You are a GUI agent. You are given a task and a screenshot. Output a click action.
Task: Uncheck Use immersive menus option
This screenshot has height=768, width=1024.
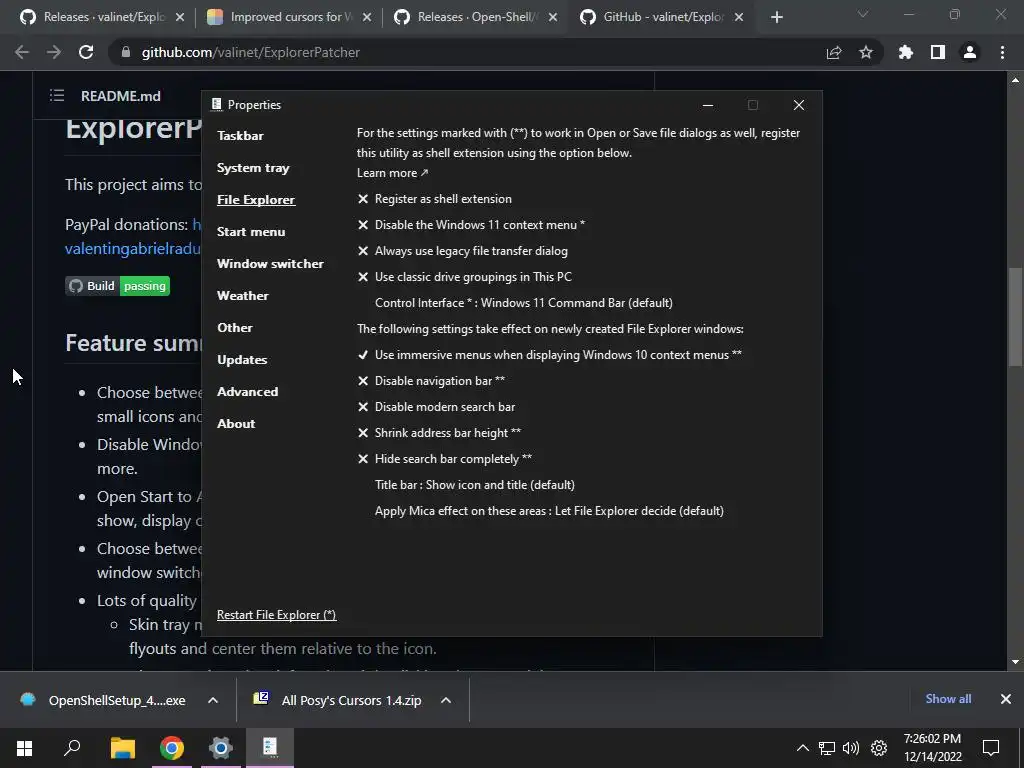549,355
